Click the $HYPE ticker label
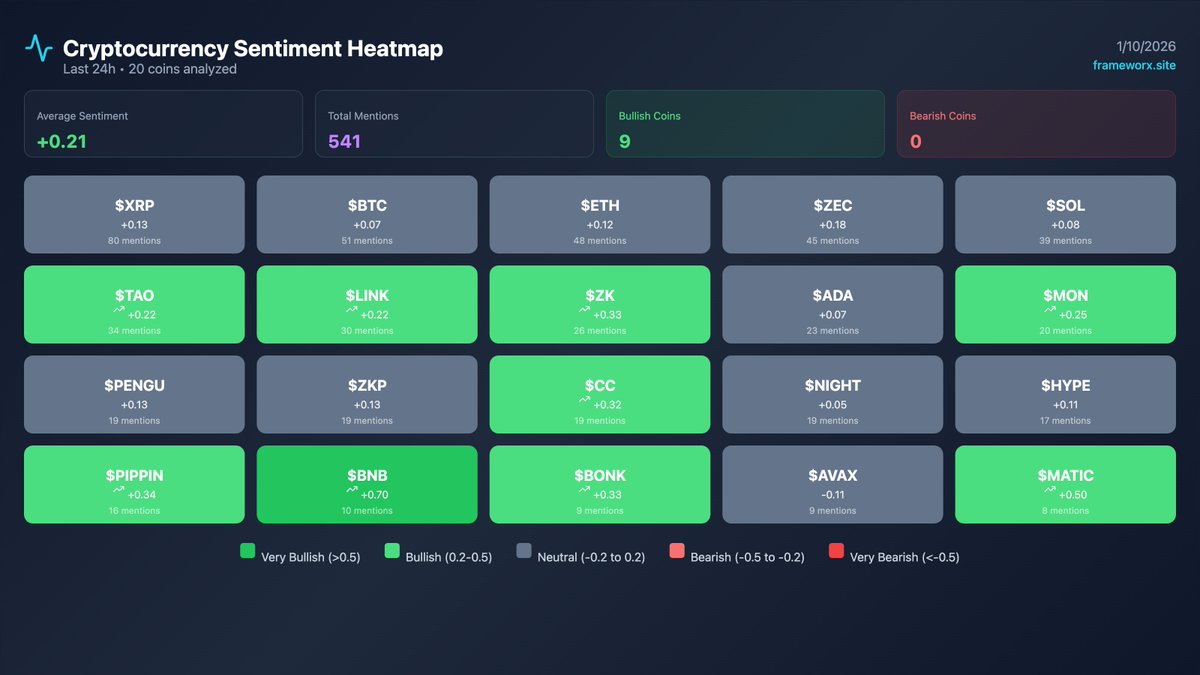Screen dimensions: 1200x675 click(x=1066, y=386)
